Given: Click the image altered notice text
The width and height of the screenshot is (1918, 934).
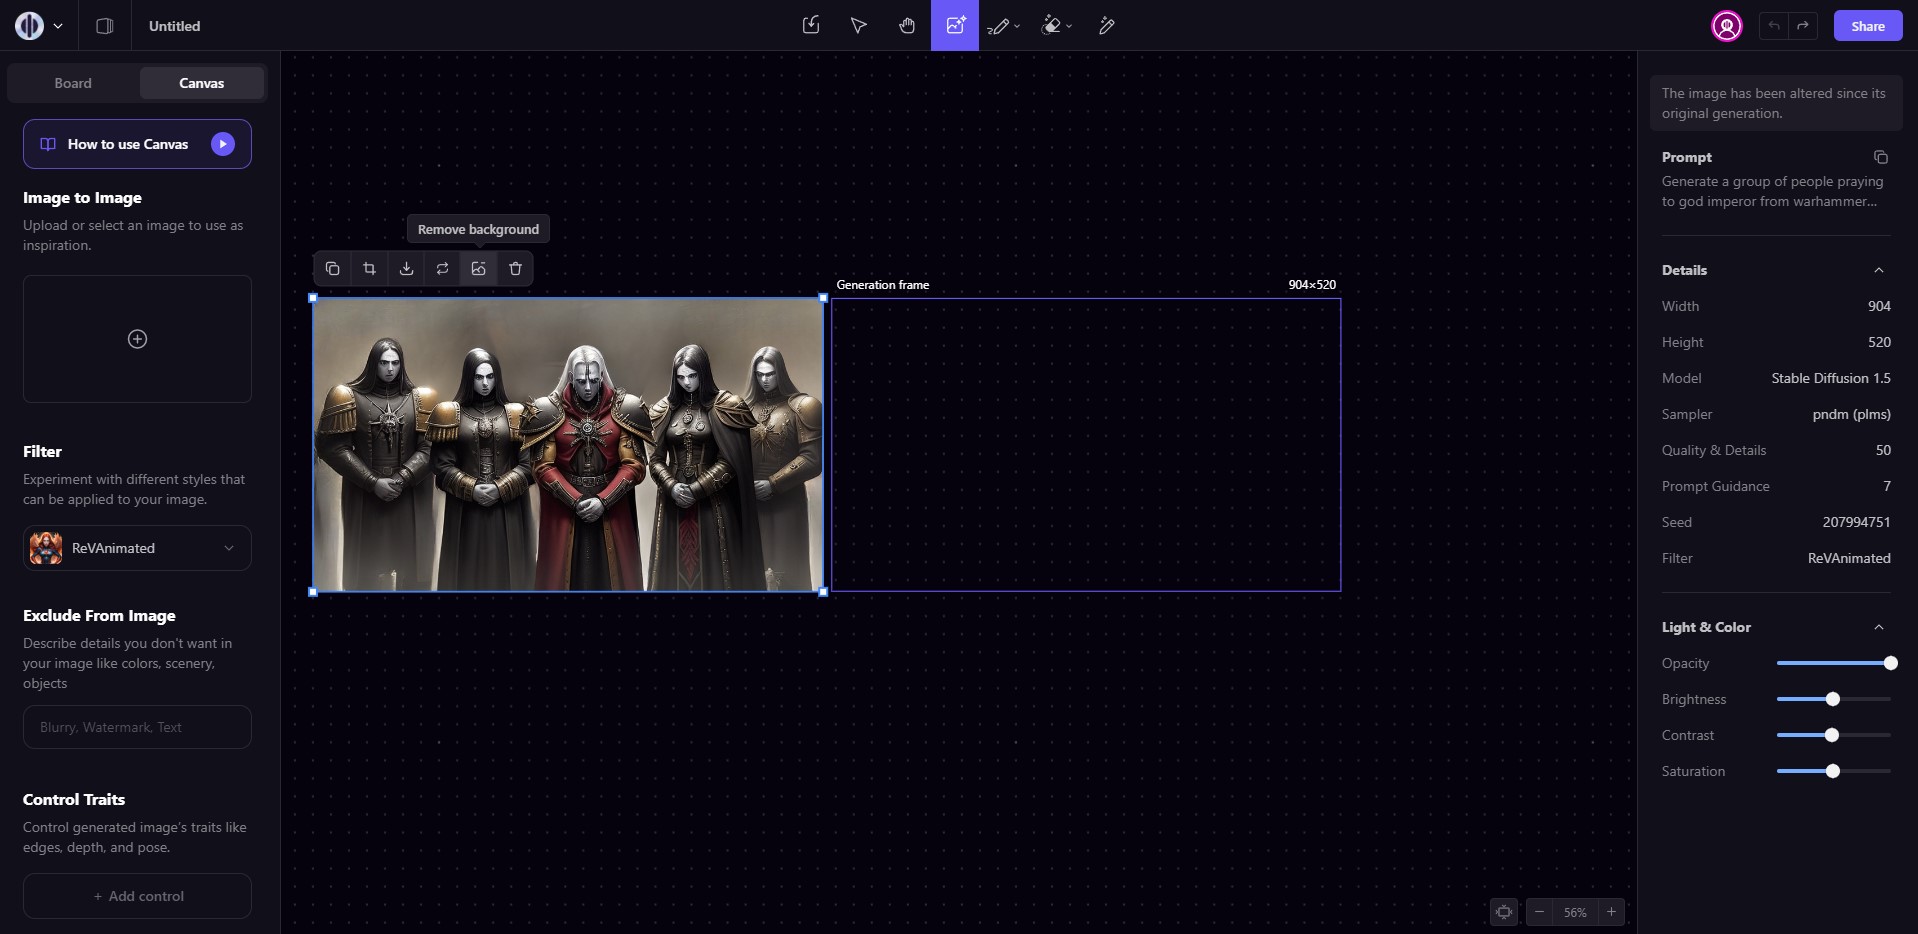Looking at the screenshot, I should (x=1774, y=103).
